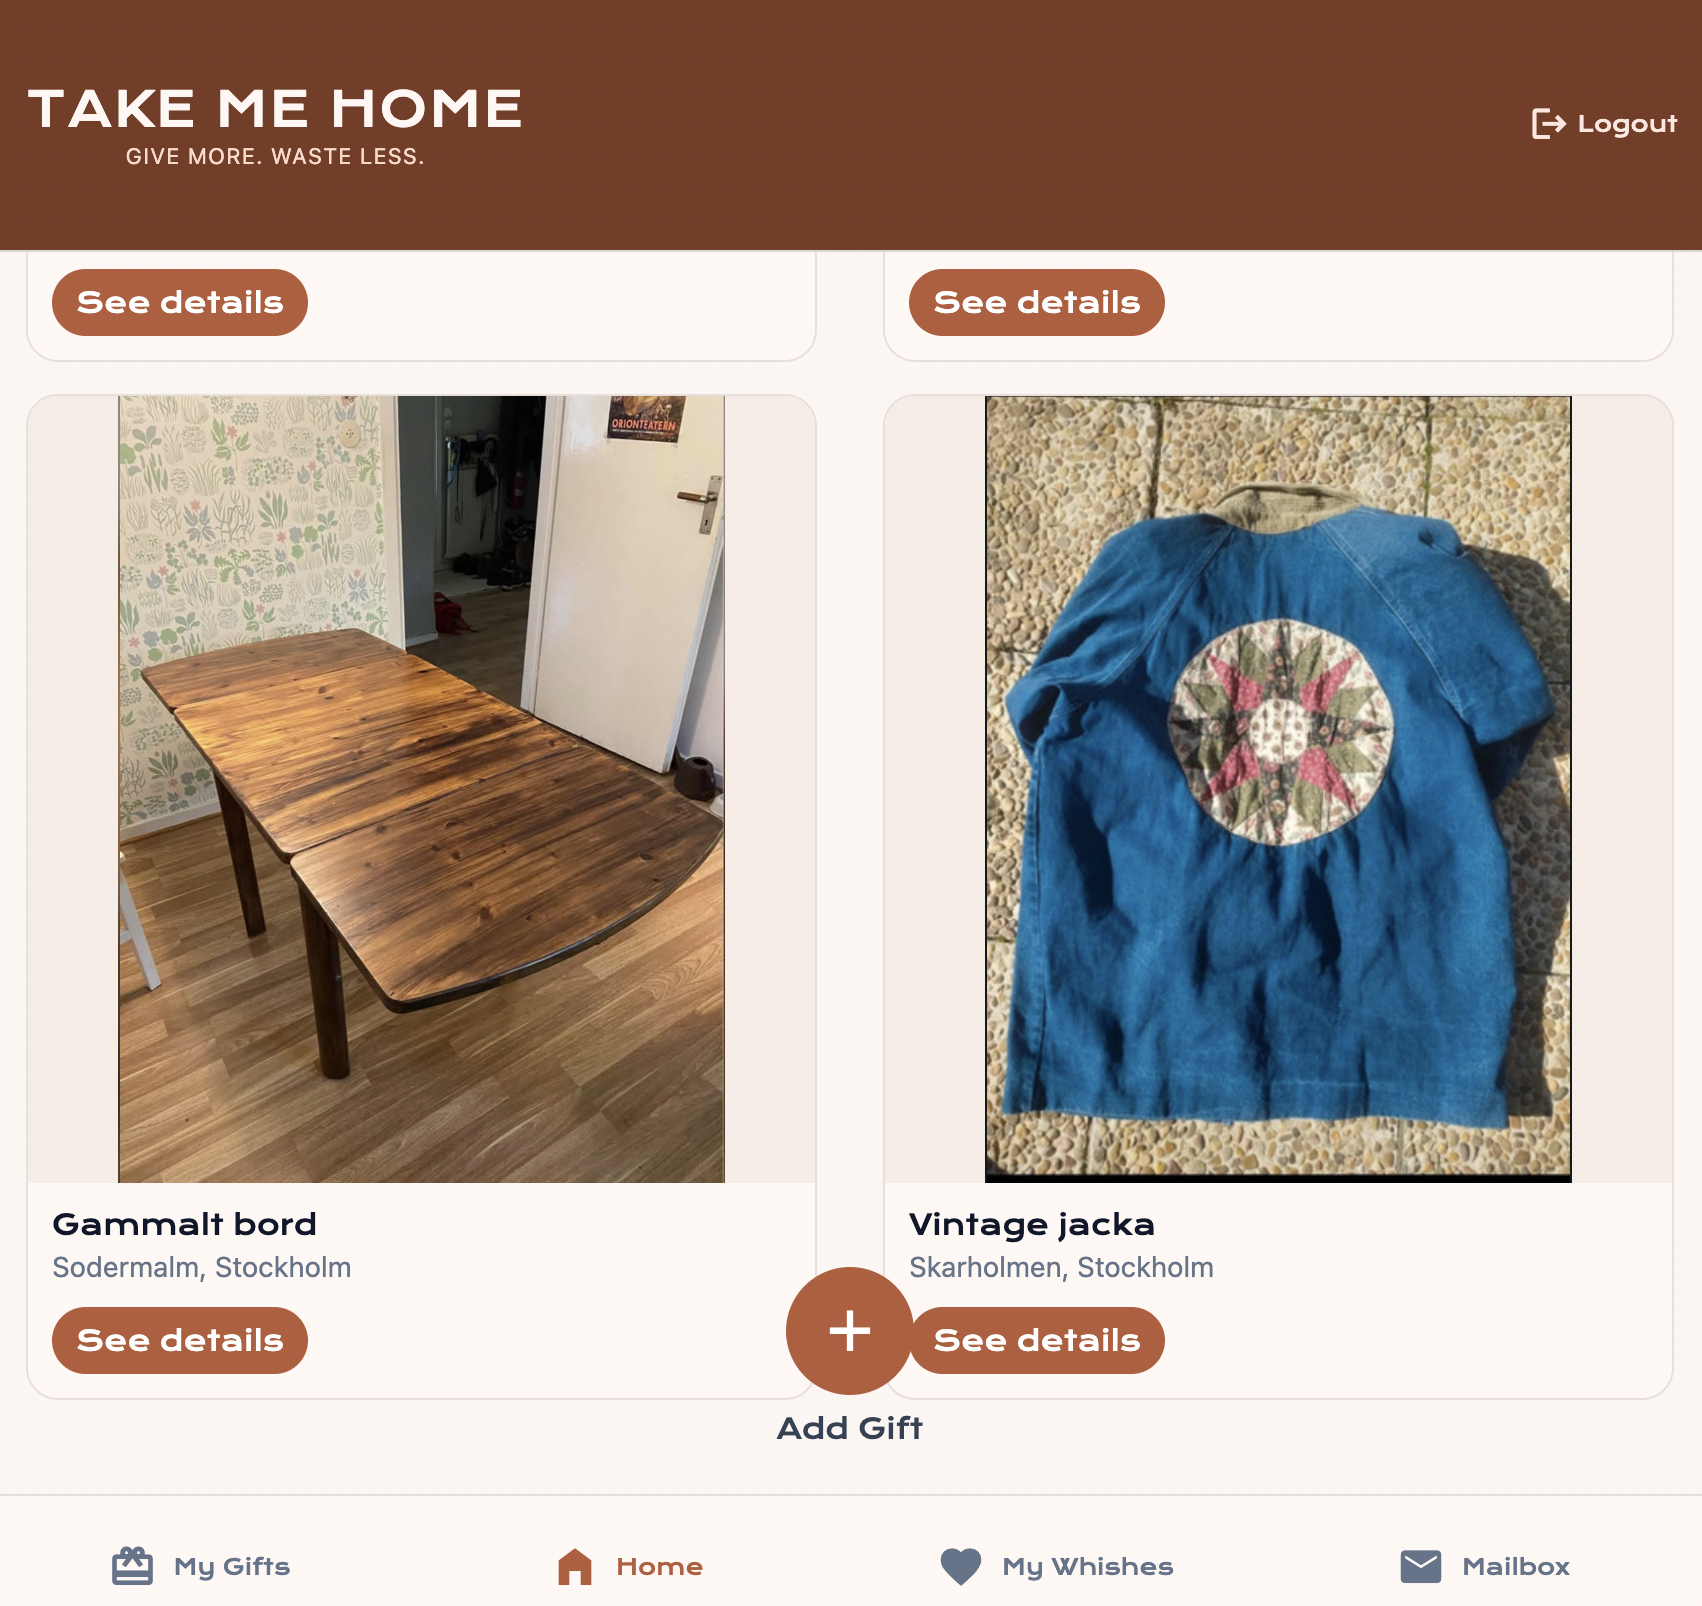Click the TAKE ME HOME logo
Screen dimensions: 1702x1606
(275, 125)
